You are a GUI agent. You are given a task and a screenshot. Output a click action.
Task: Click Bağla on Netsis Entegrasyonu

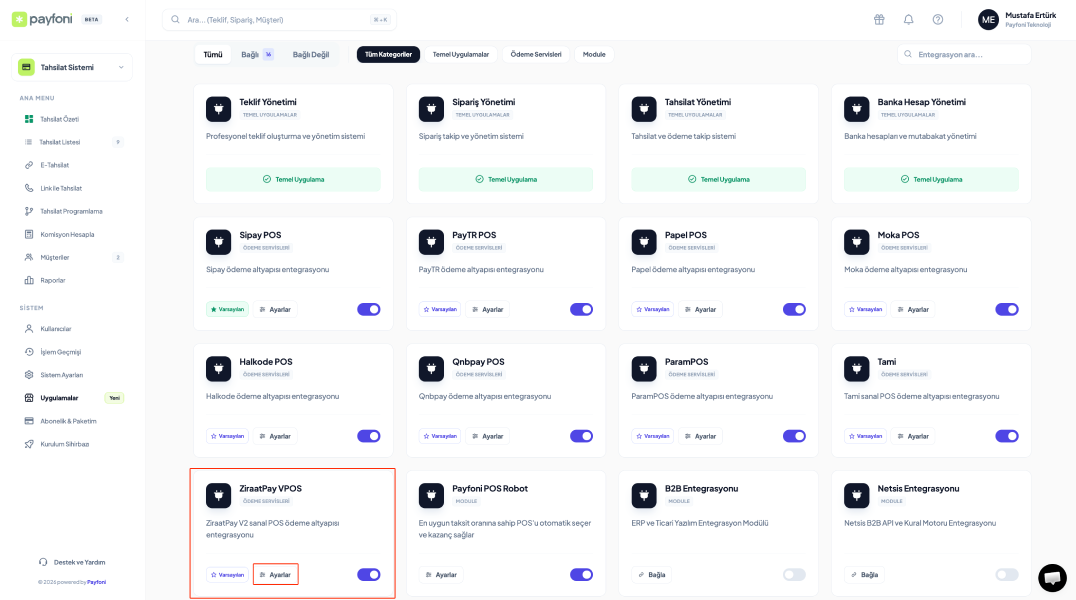[x=864, y=575]
